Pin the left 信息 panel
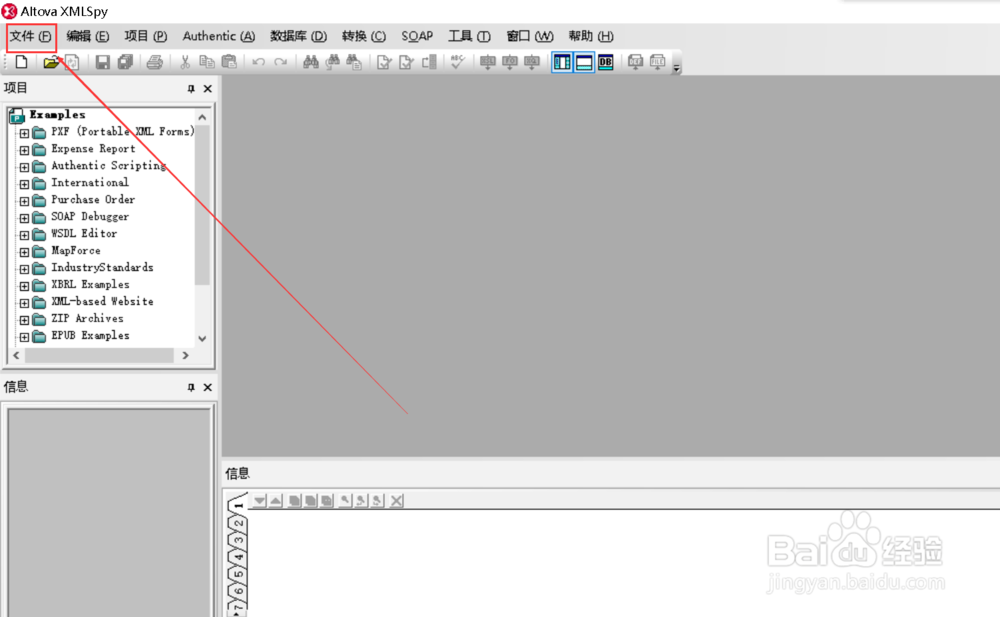 tap(191, 387)
